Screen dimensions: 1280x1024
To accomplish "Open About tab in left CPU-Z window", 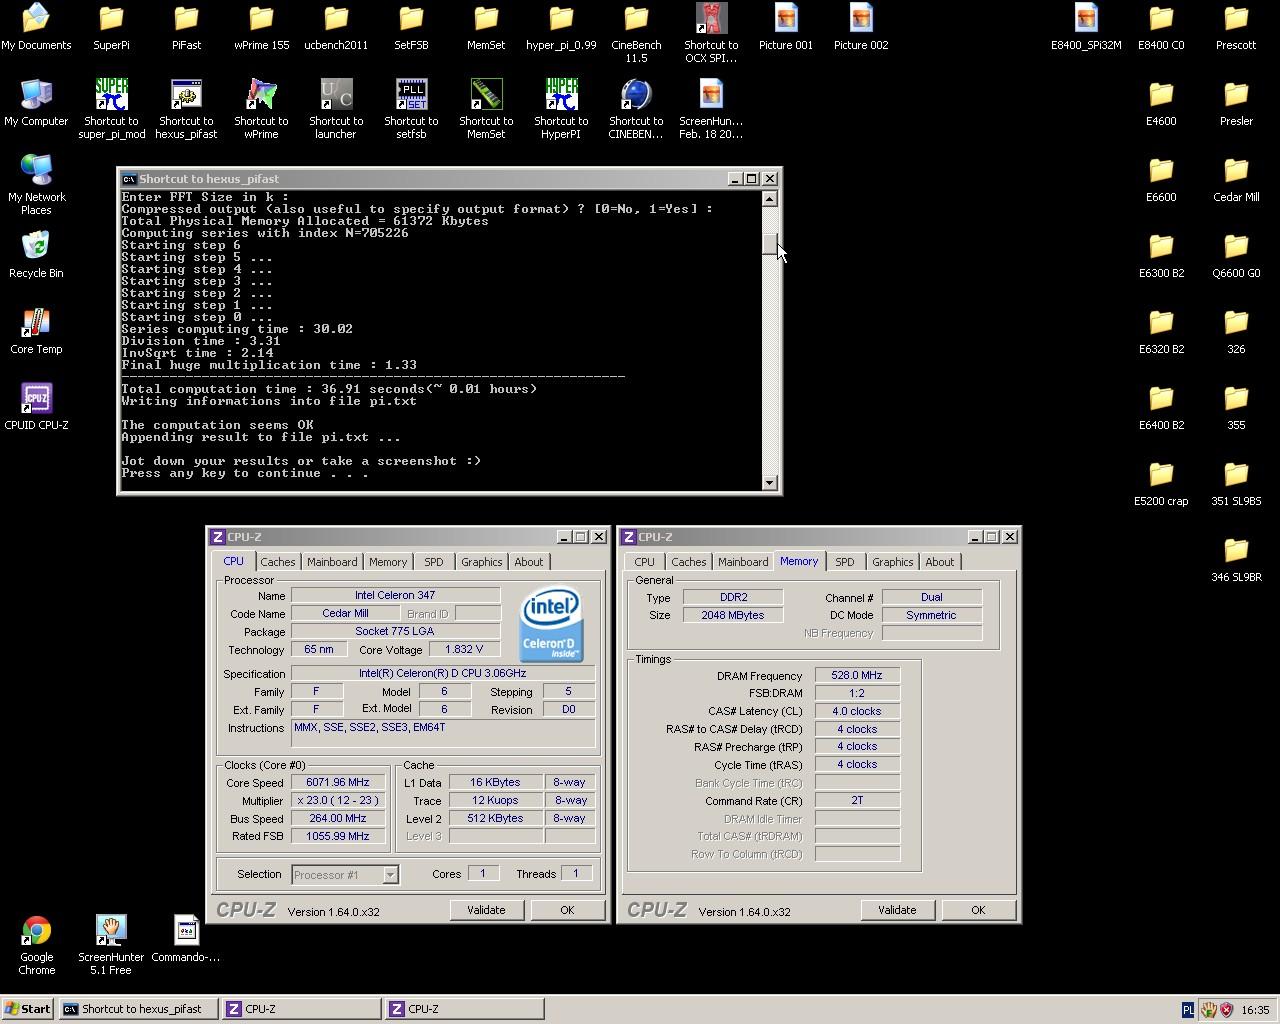I will [529, 562].
